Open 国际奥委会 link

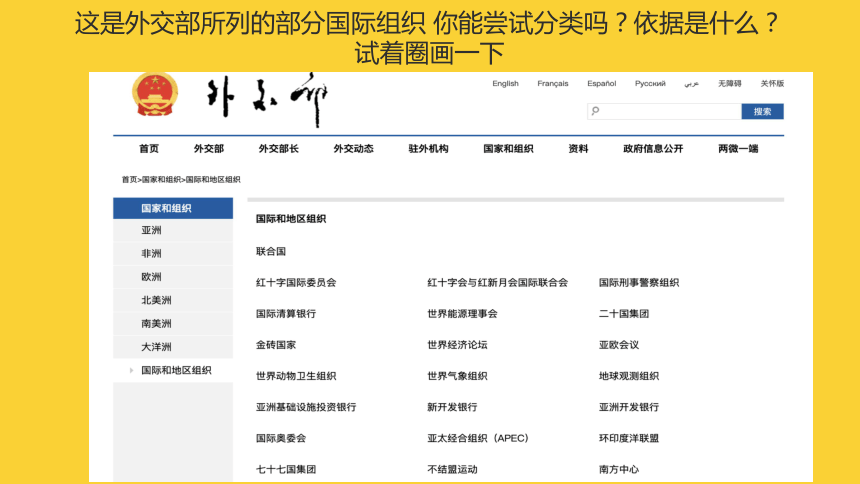[x=281, y=438]
